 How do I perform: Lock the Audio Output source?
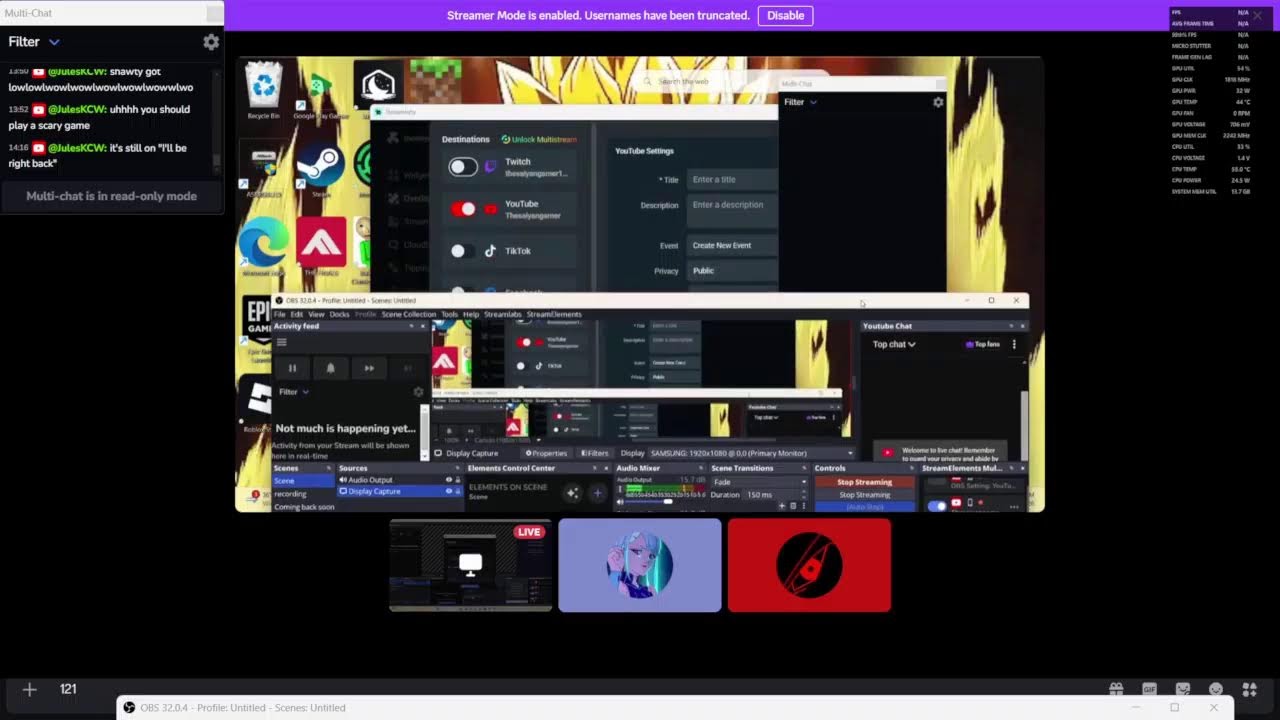coord(458,480)
